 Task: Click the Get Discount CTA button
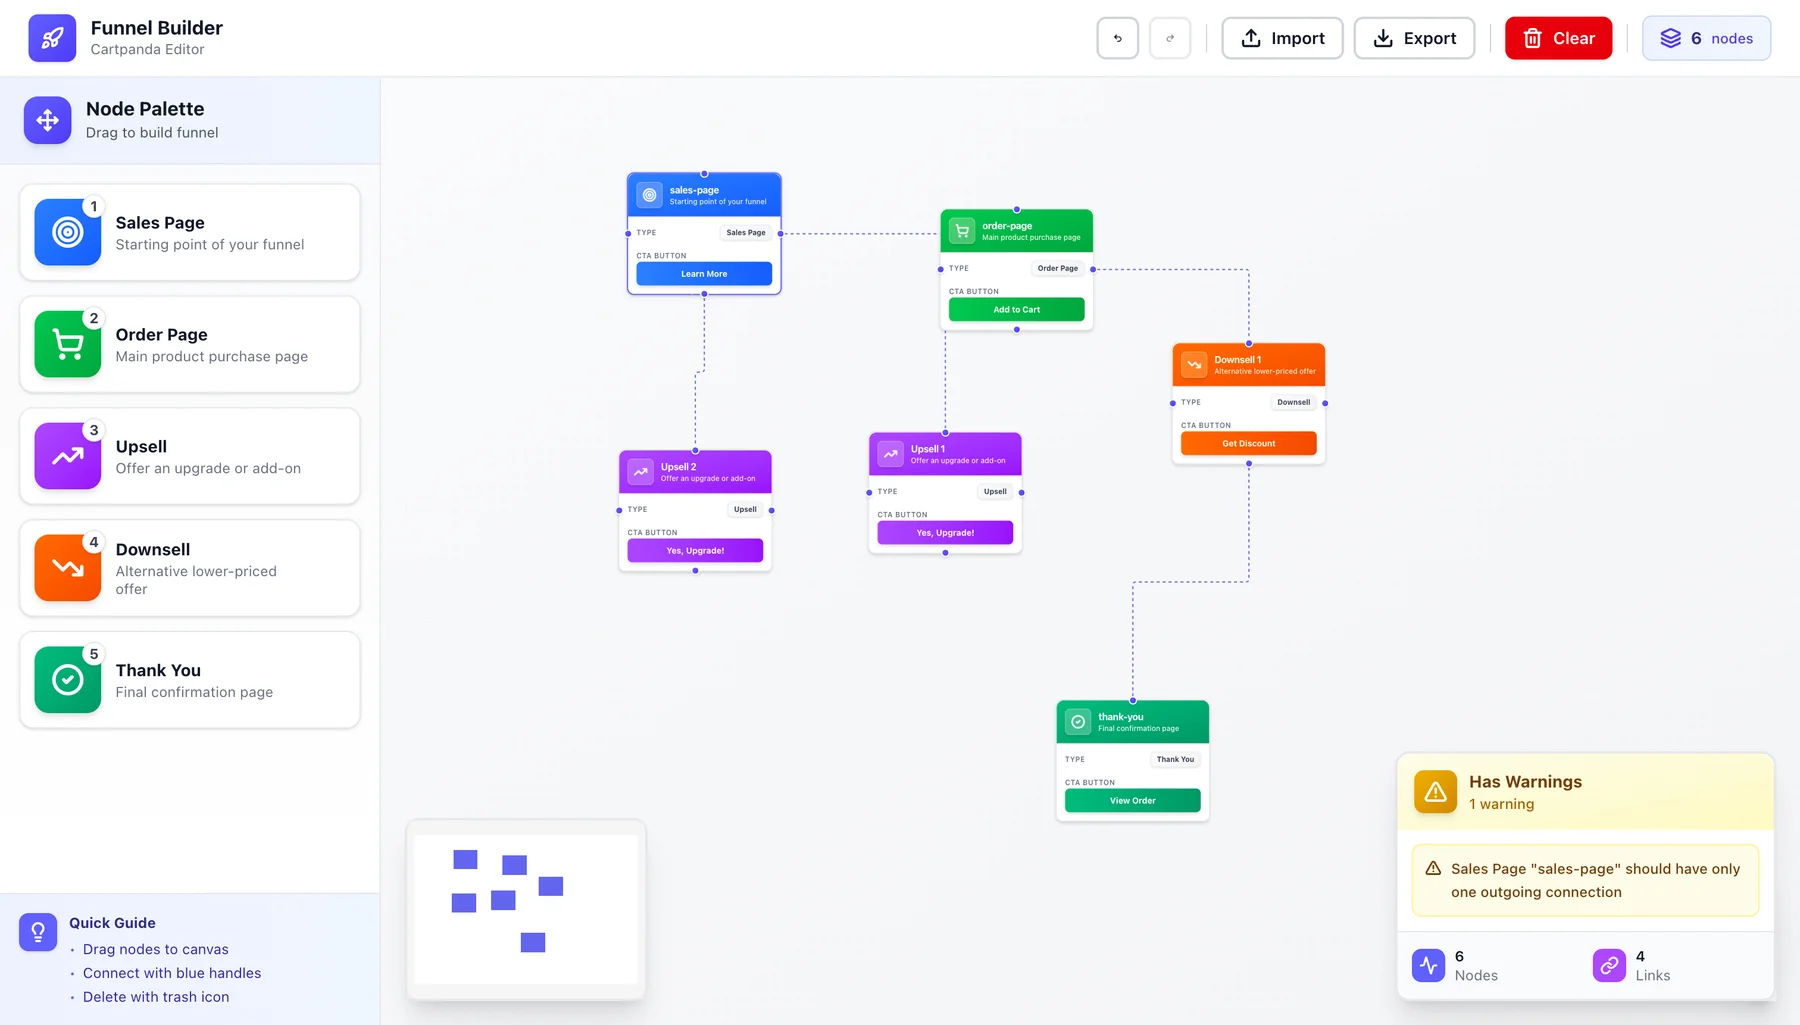pyautogui.click(x=1248, y=444)
